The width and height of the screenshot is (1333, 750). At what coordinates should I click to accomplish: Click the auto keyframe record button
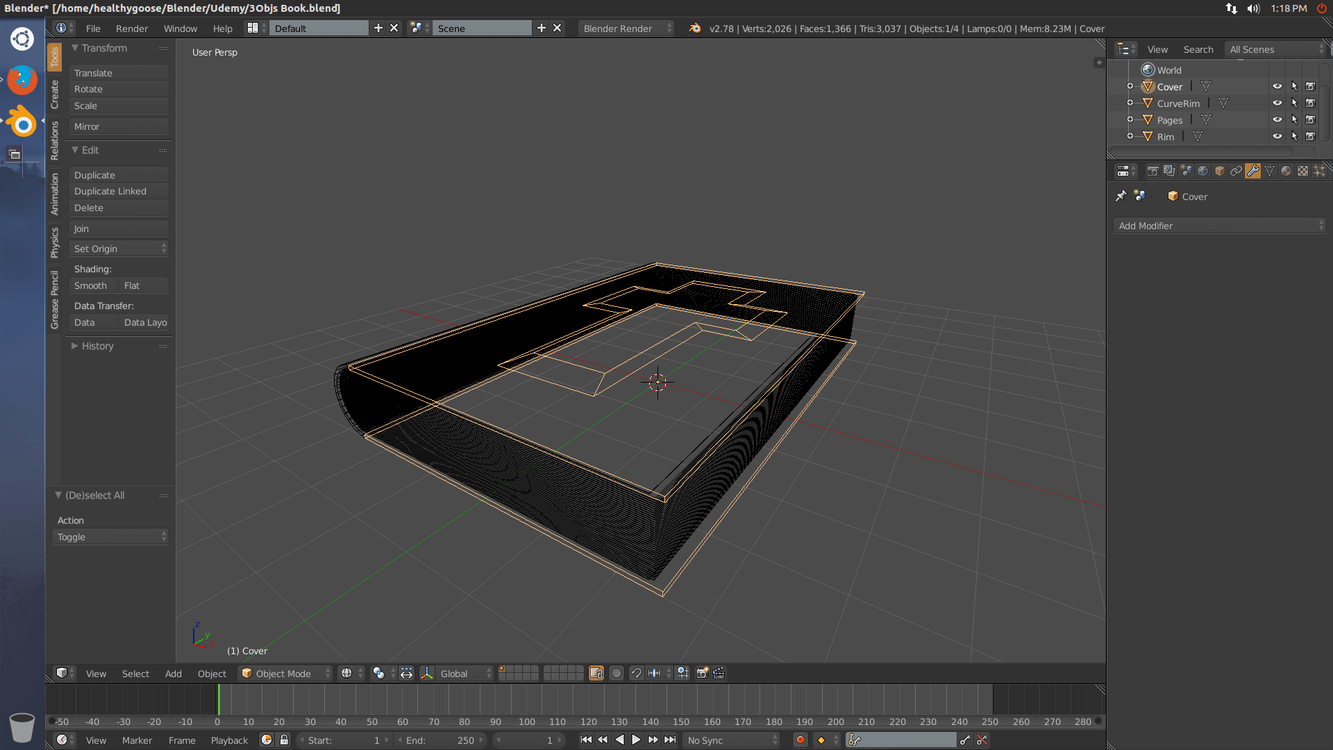(800, 740)
